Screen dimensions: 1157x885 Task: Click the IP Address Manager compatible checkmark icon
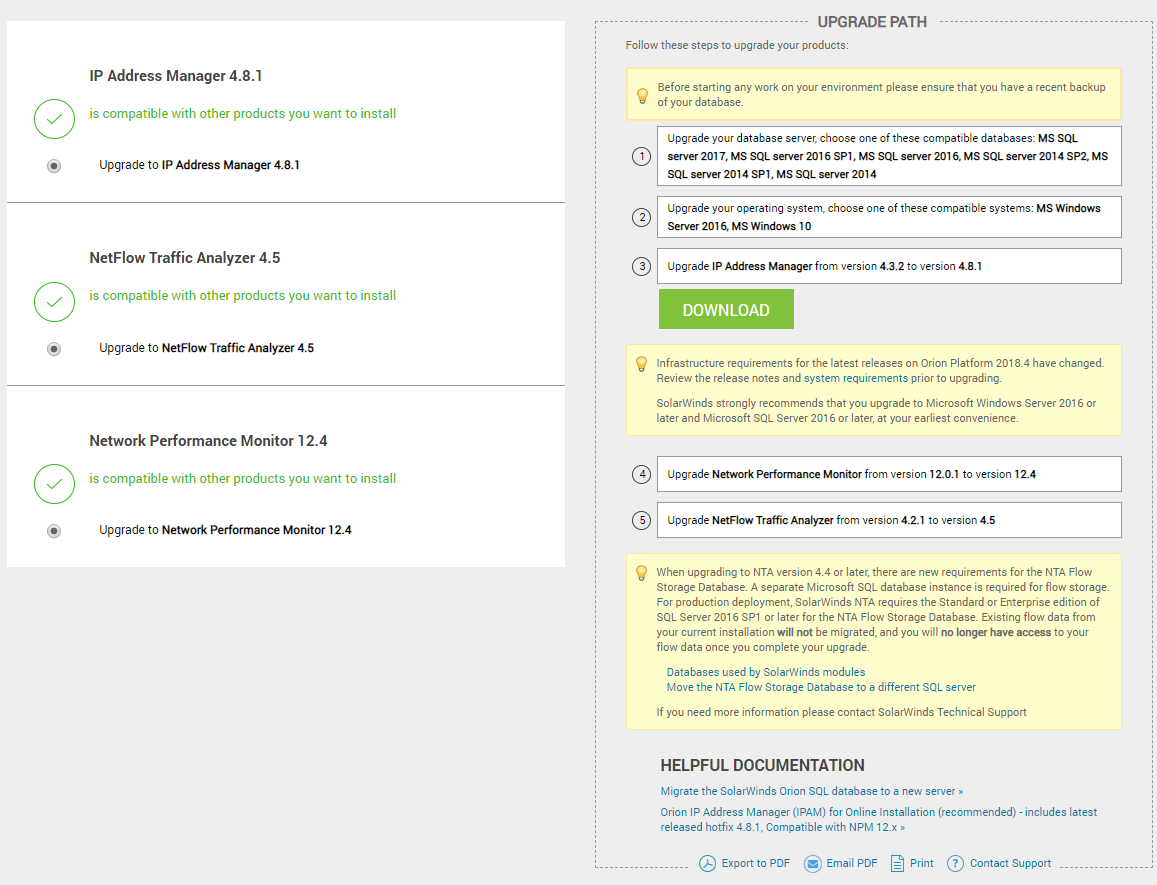coord(55,119)
